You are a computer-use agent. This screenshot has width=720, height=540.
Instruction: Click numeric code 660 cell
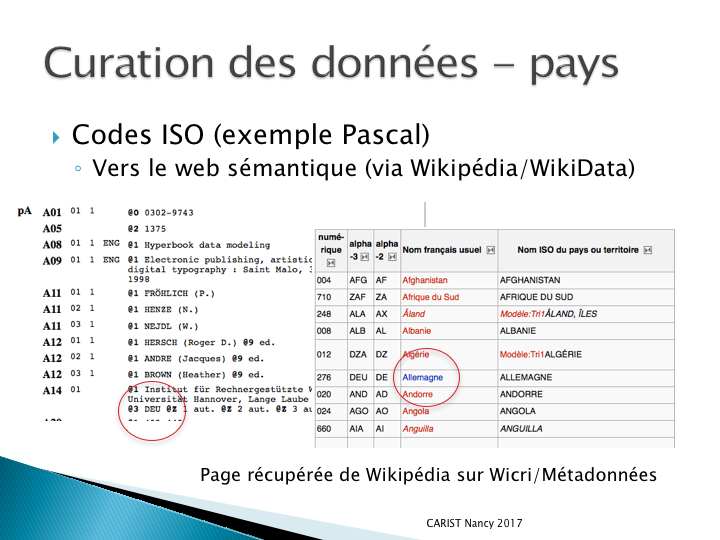tap(331, 429)
